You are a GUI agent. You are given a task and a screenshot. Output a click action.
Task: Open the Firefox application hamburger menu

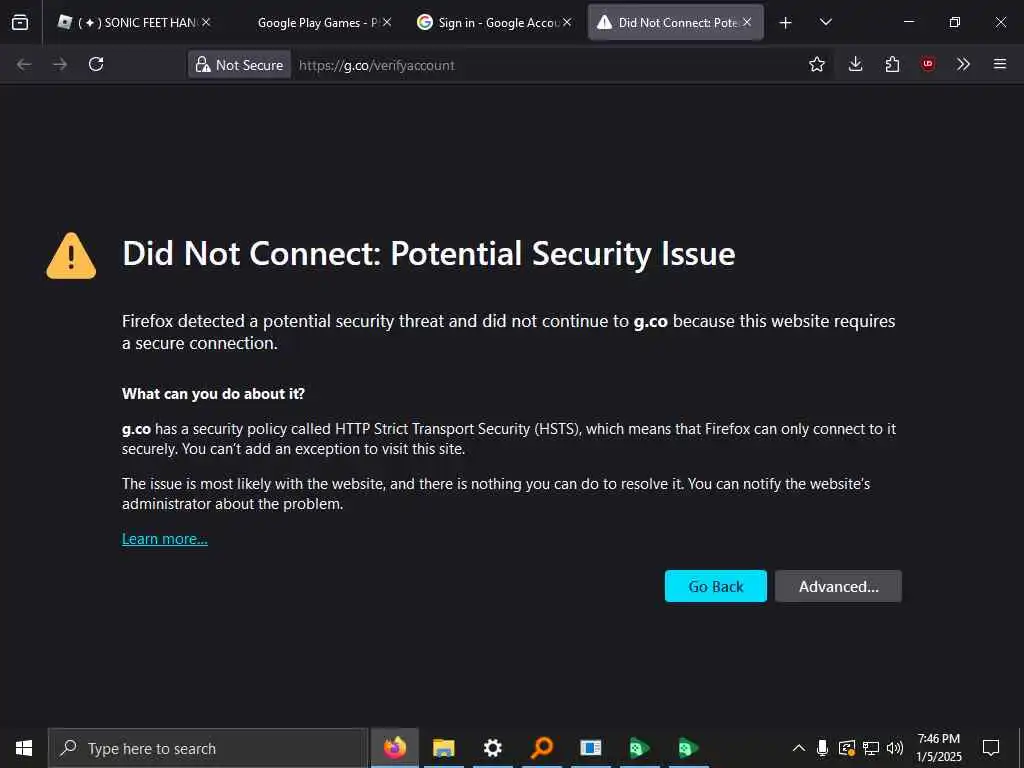(x=999, y=64)
